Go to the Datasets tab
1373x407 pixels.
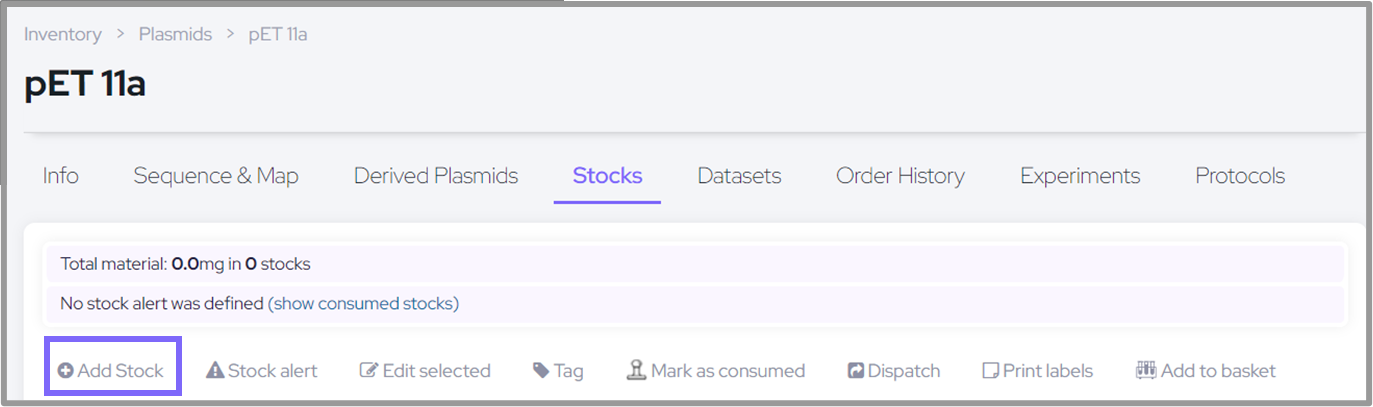coord(739,177)
